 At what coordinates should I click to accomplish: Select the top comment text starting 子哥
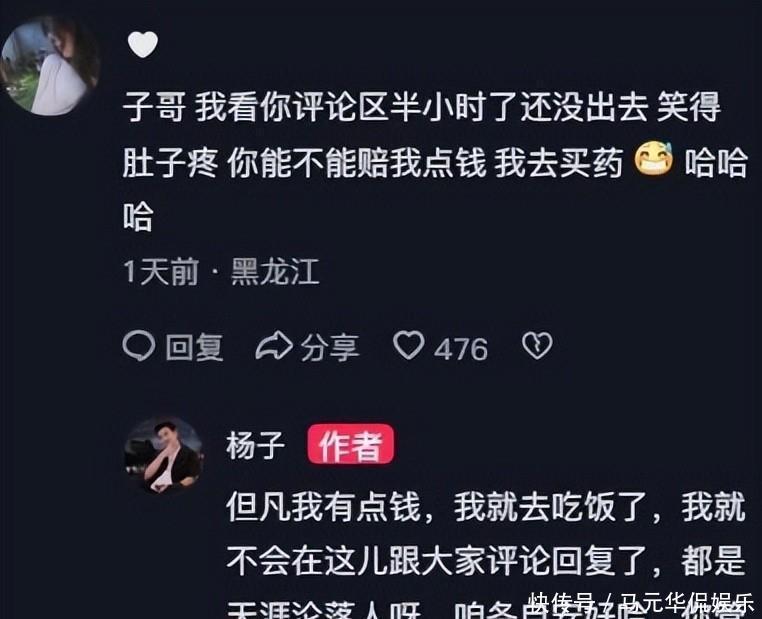[435, 161]
